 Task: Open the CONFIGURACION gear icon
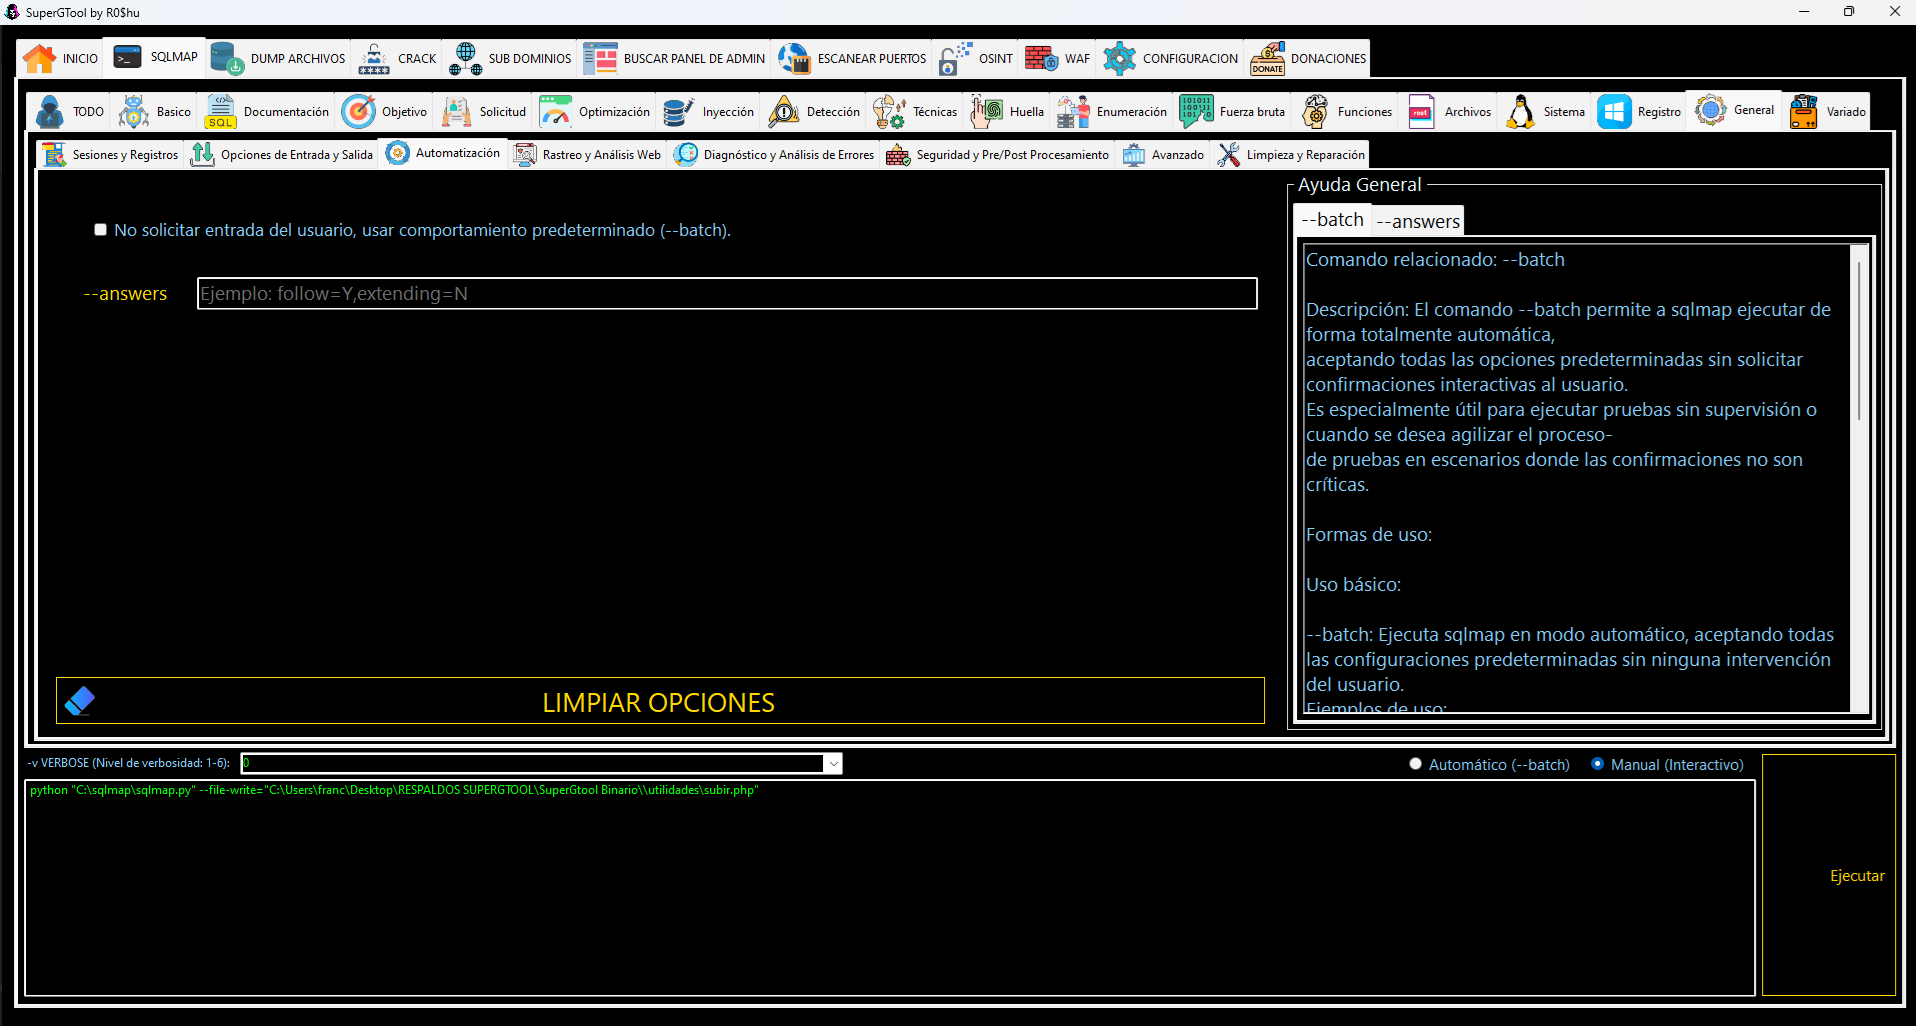pyautogui.click(x=1119, y=58)
